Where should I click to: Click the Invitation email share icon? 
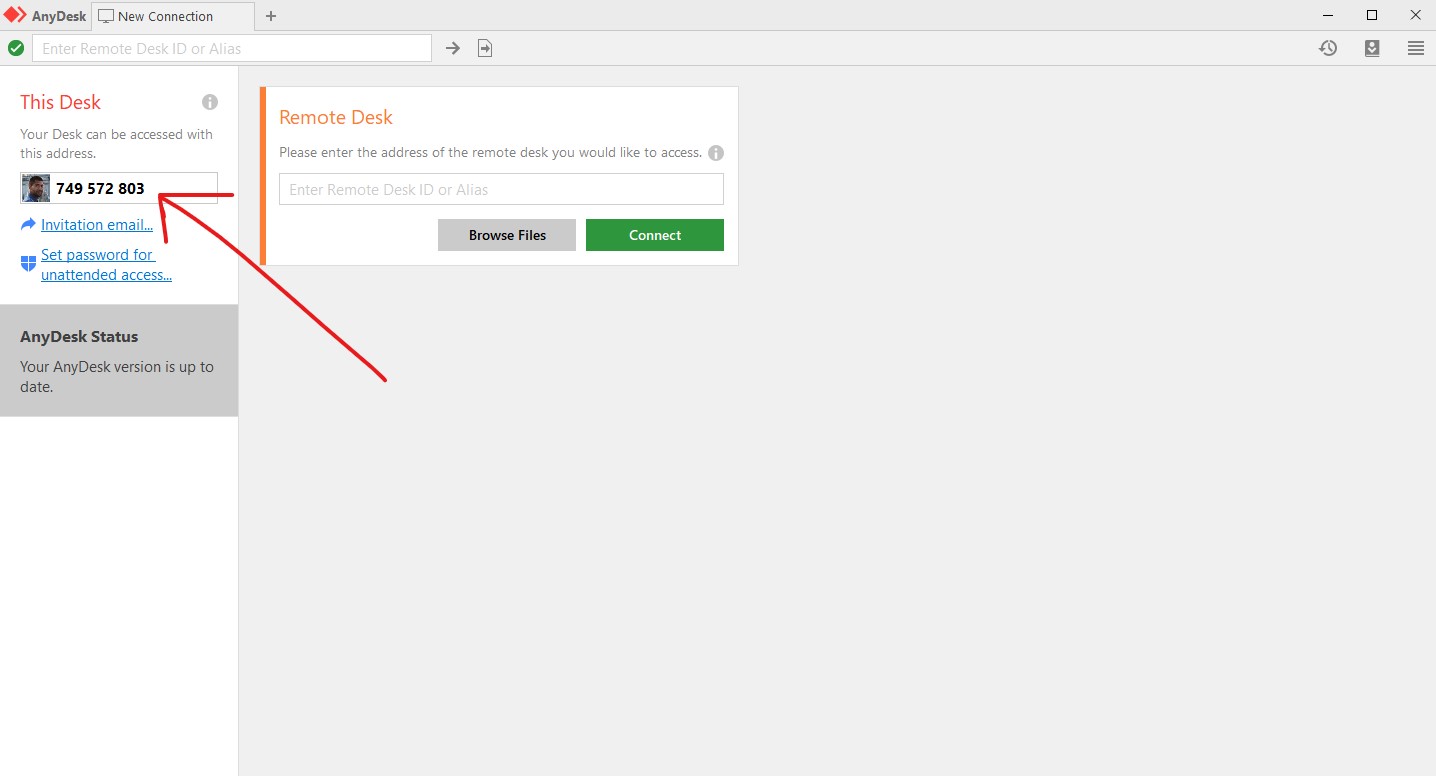pos(28,225)
